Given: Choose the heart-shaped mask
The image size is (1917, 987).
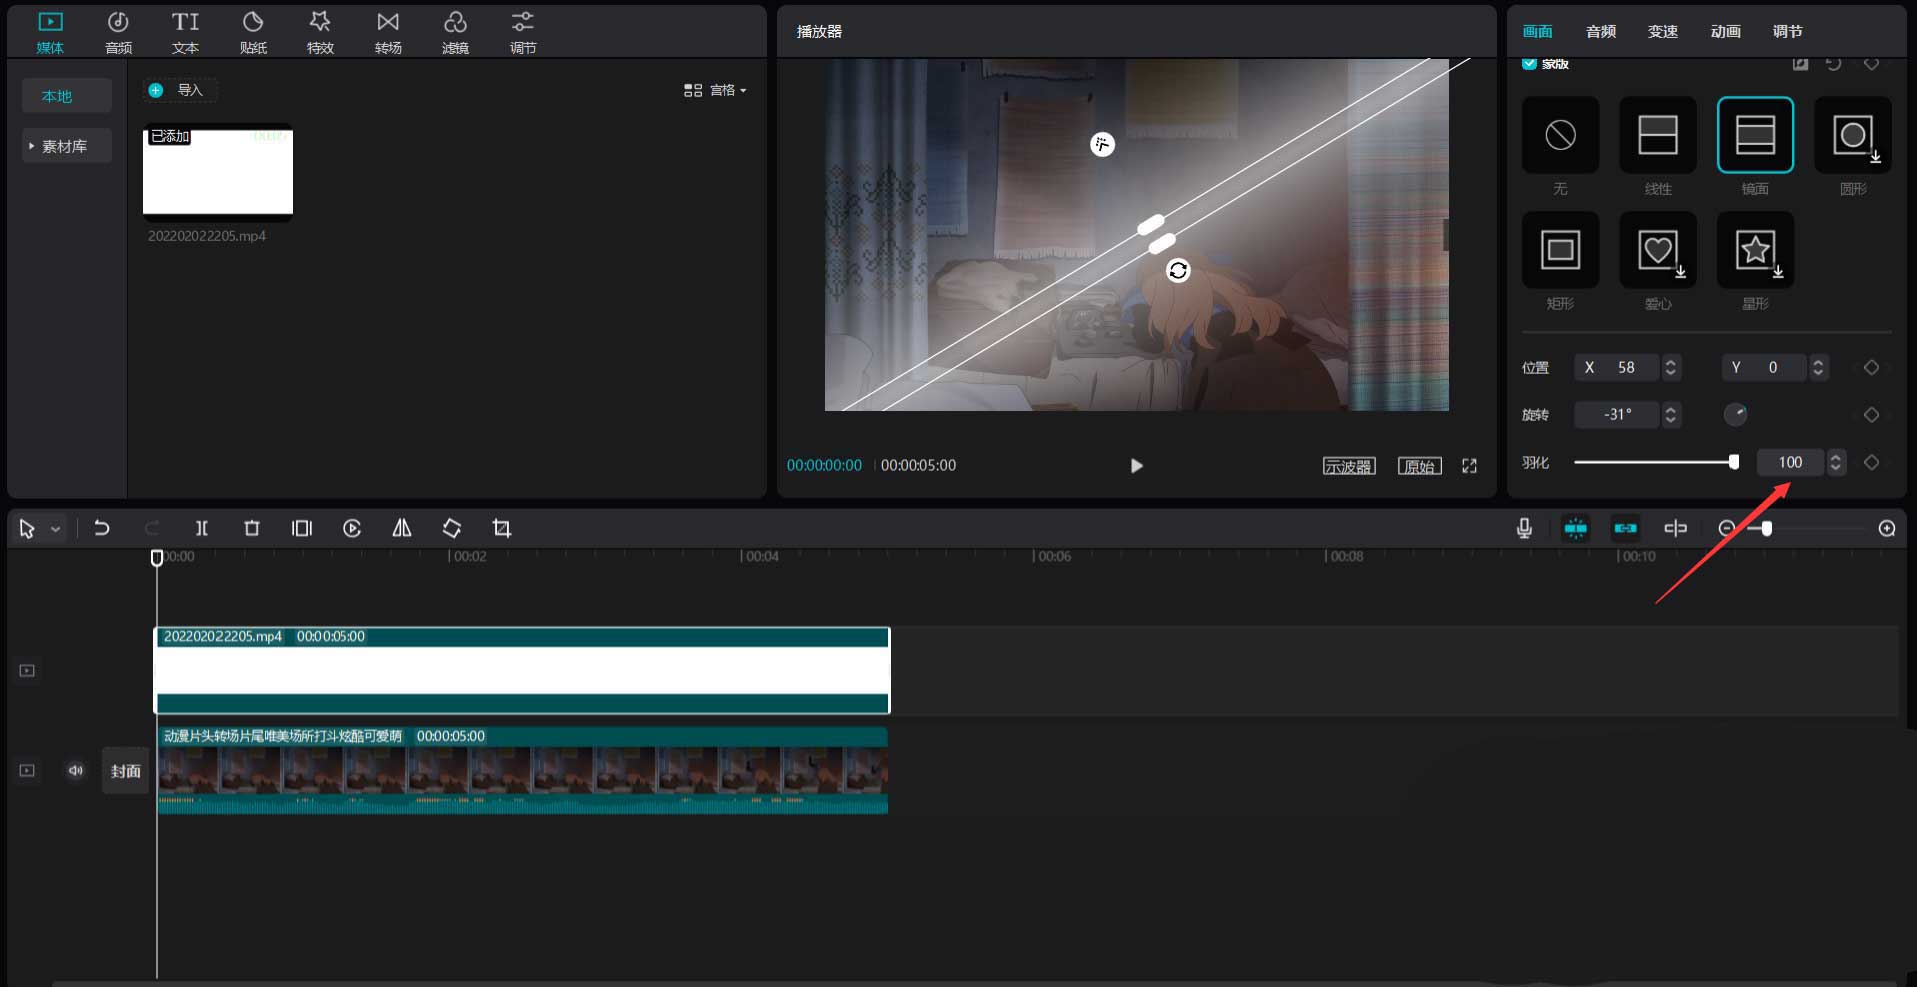Looking at the screenshot, I should (x=1657, y=250).
